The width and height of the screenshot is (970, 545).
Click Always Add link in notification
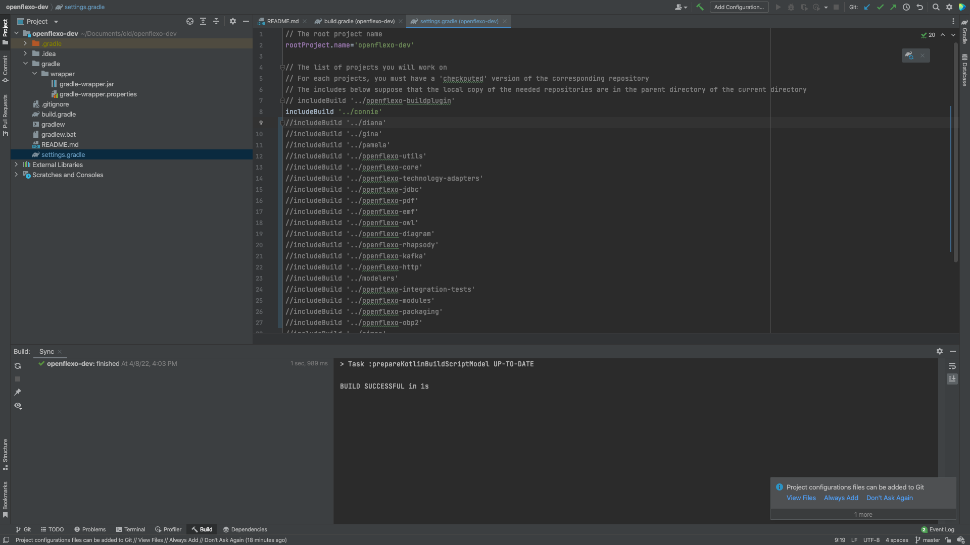point(841,497)
